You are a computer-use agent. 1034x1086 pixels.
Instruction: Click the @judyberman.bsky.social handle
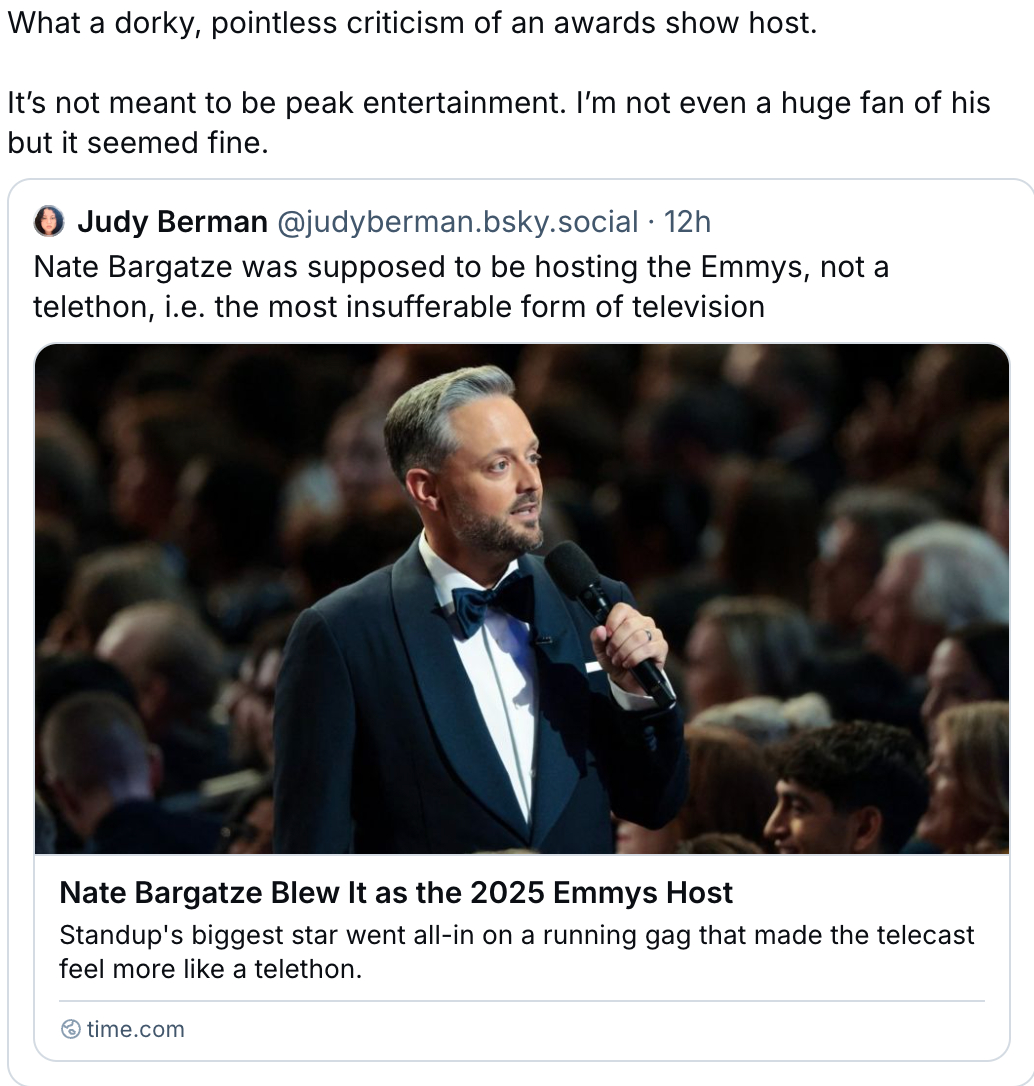456,221
